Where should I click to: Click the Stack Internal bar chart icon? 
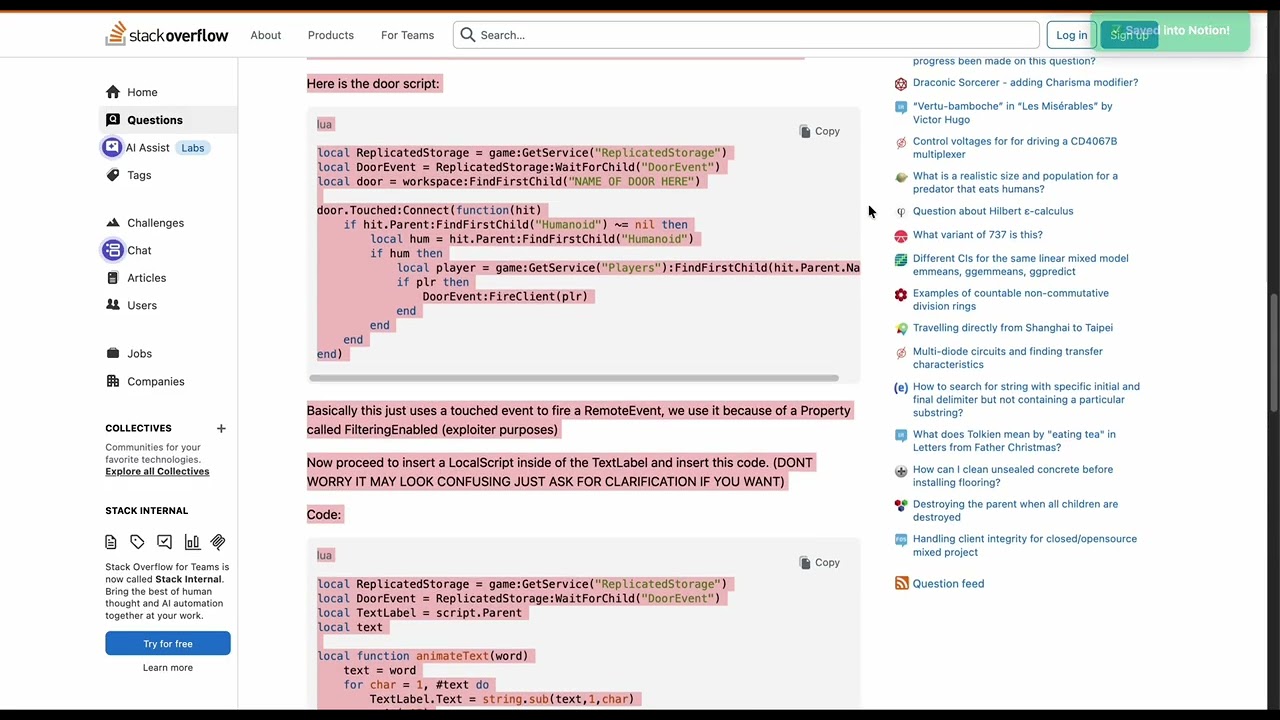coord(191,542)
